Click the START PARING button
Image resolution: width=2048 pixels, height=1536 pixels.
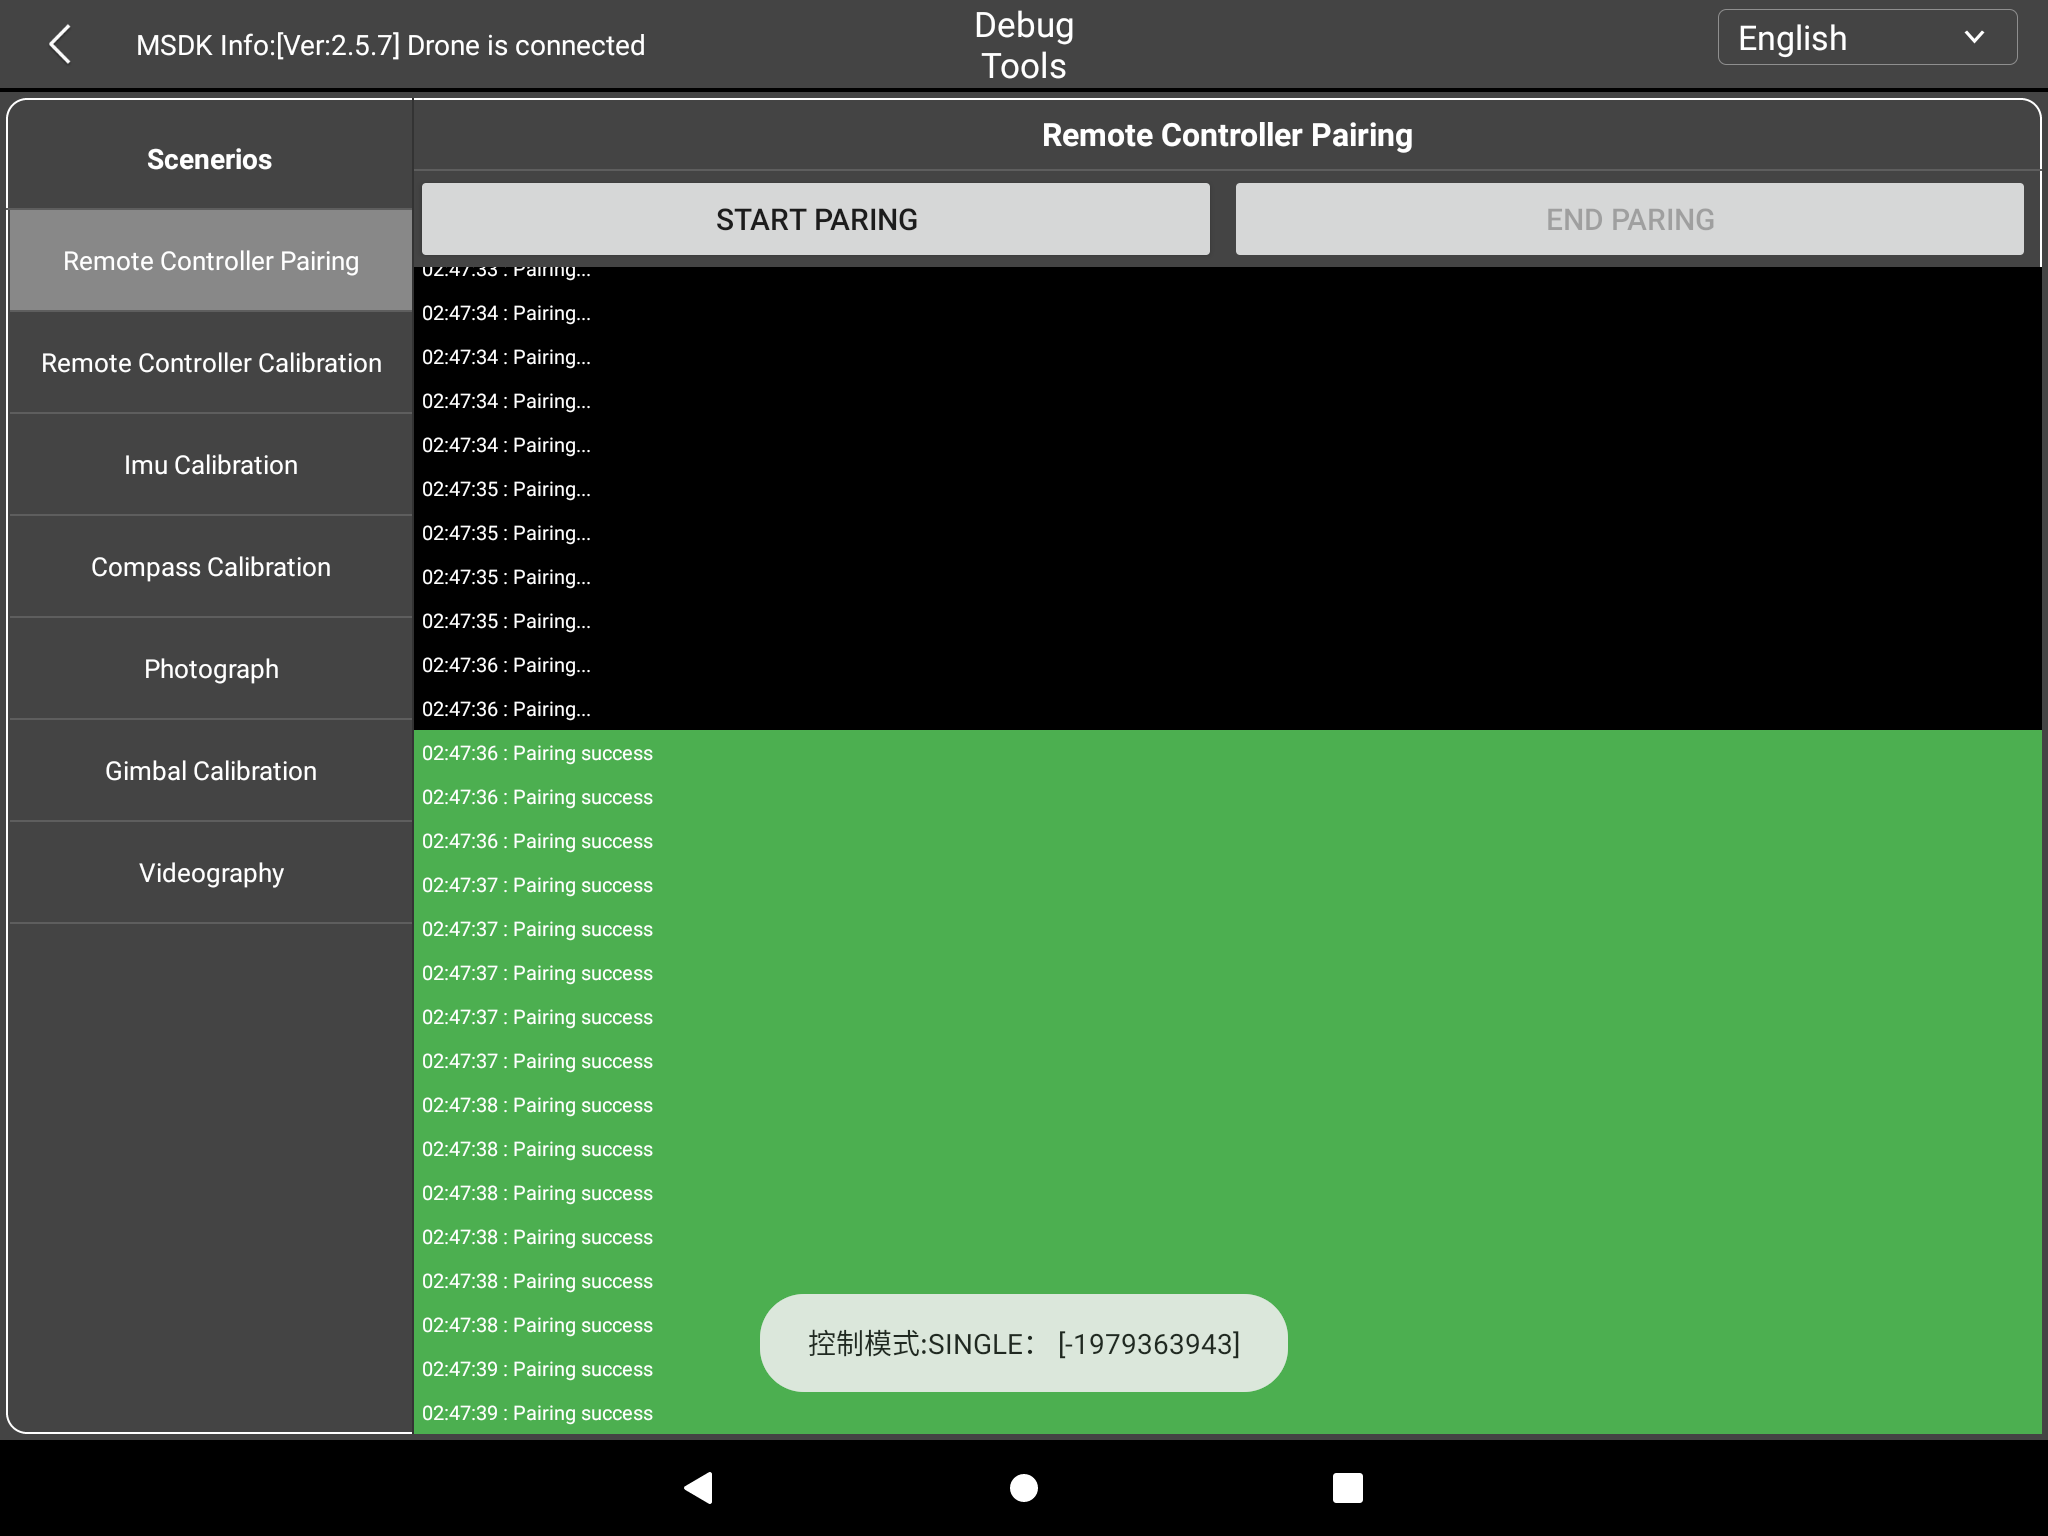(816, 219)
